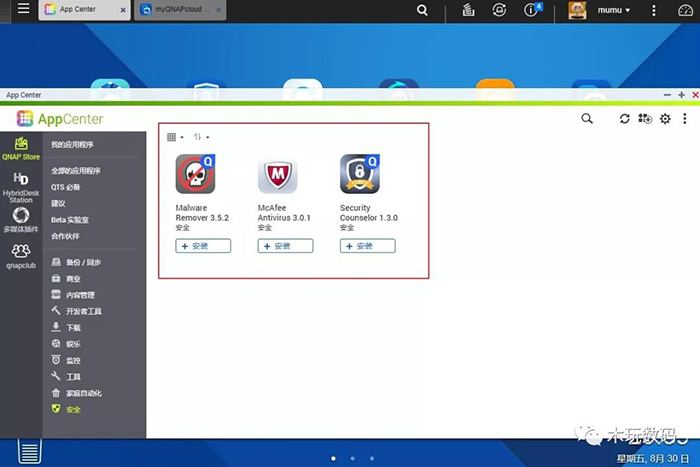
Task: Click McAfee Antivirus 3.0.1 title
Action: coord(284,213)
